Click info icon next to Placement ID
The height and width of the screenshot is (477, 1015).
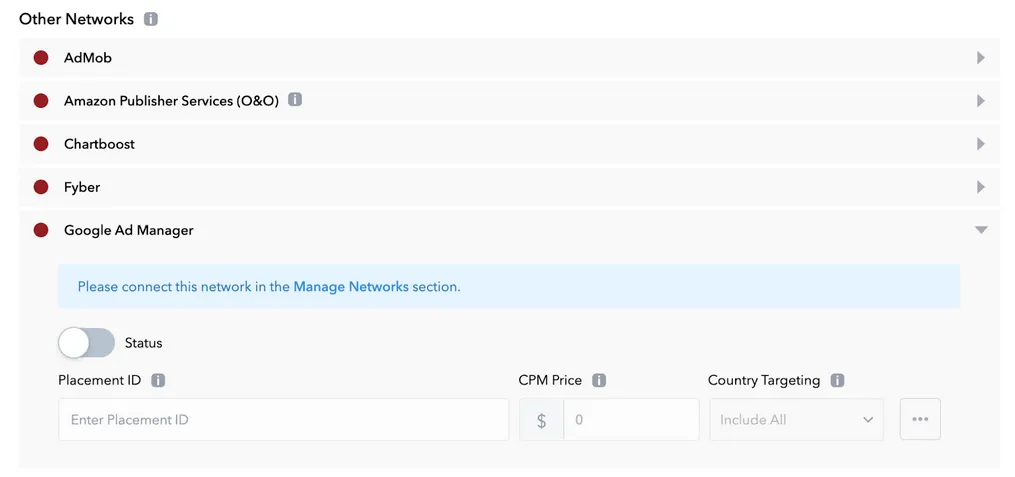click(x=158, y=381)
